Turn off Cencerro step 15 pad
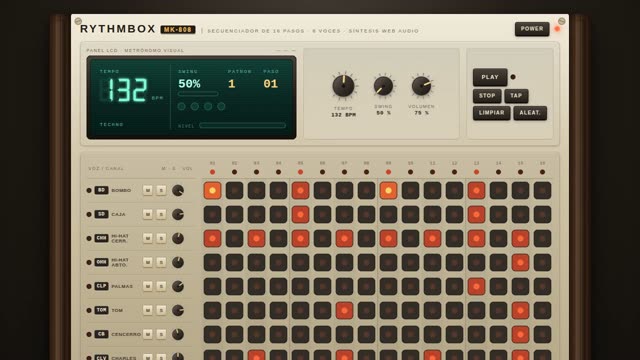The width and height of the screenshot is (640, 360). click(x=520, y=335)
